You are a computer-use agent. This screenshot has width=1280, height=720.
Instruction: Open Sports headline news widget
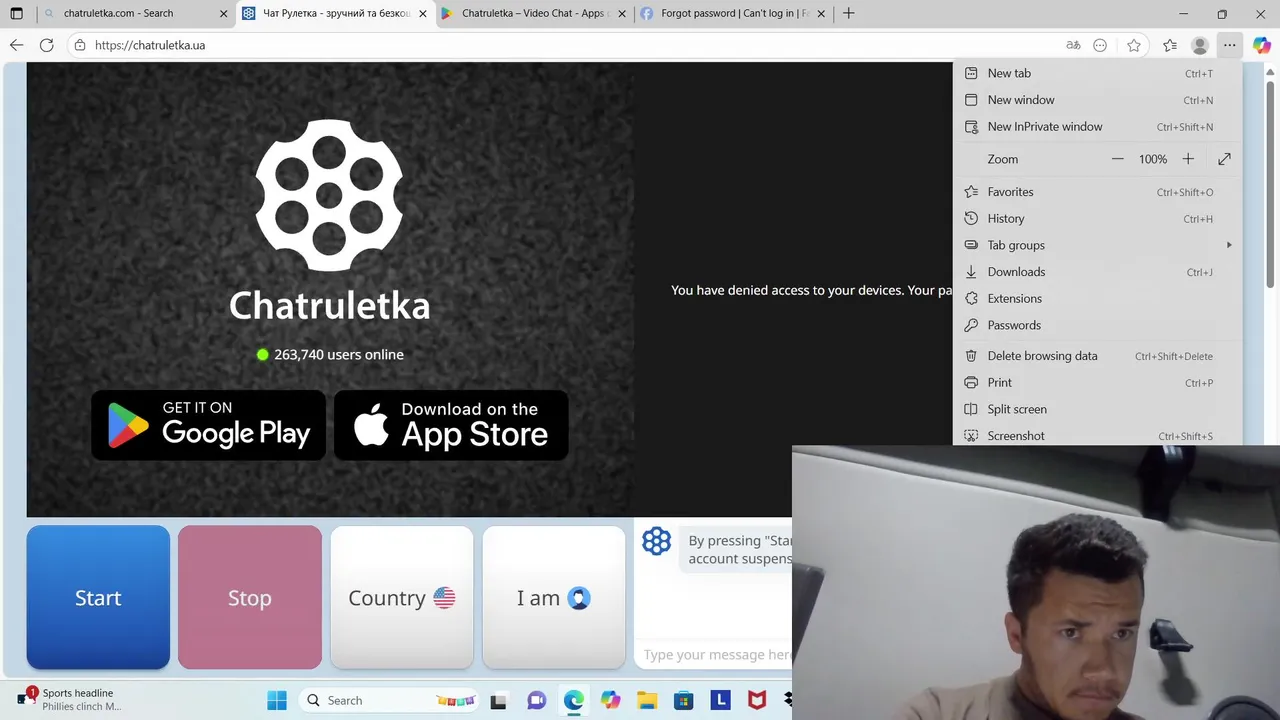point(70,699)
